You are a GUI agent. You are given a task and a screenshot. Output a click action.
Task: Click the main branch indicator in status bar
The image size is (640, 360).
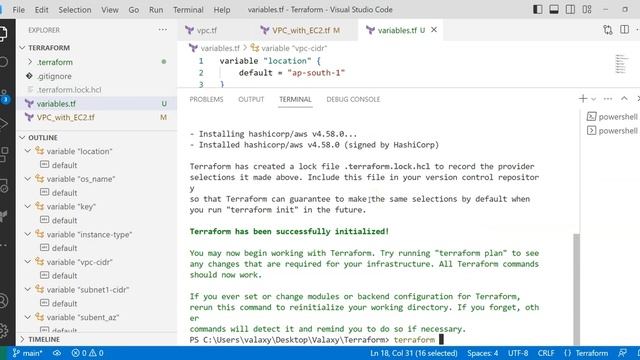(27, 353)
